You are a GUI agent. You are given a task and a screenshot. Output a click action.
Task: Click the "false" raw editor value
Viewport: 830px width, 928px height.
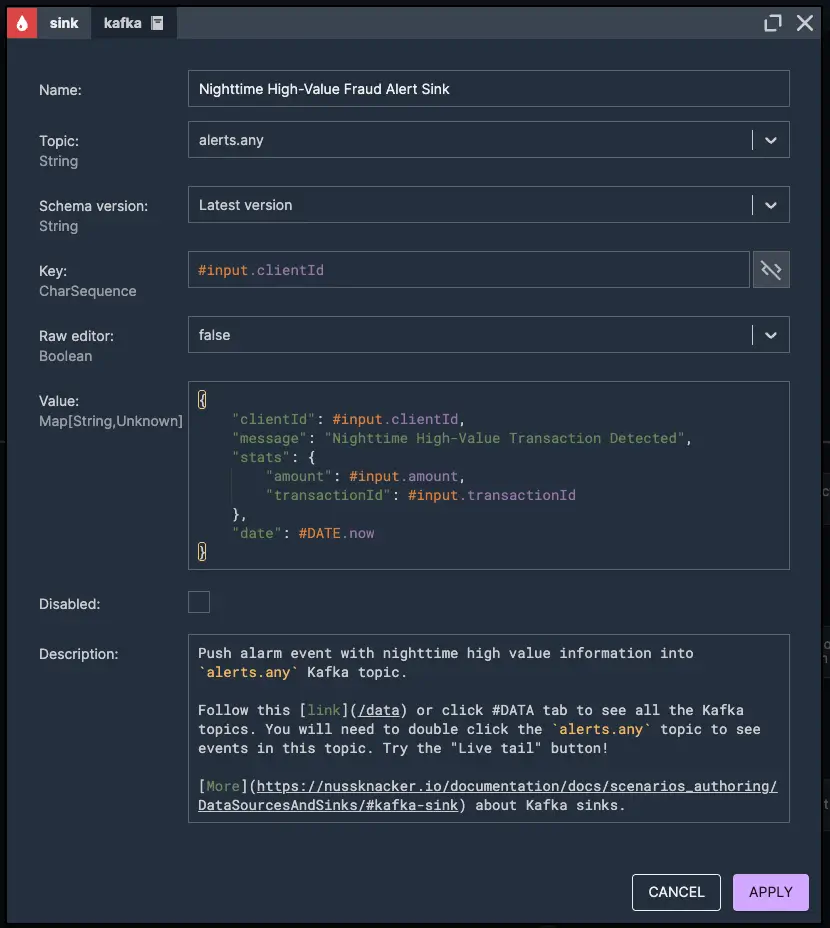(x=214, y=335)
